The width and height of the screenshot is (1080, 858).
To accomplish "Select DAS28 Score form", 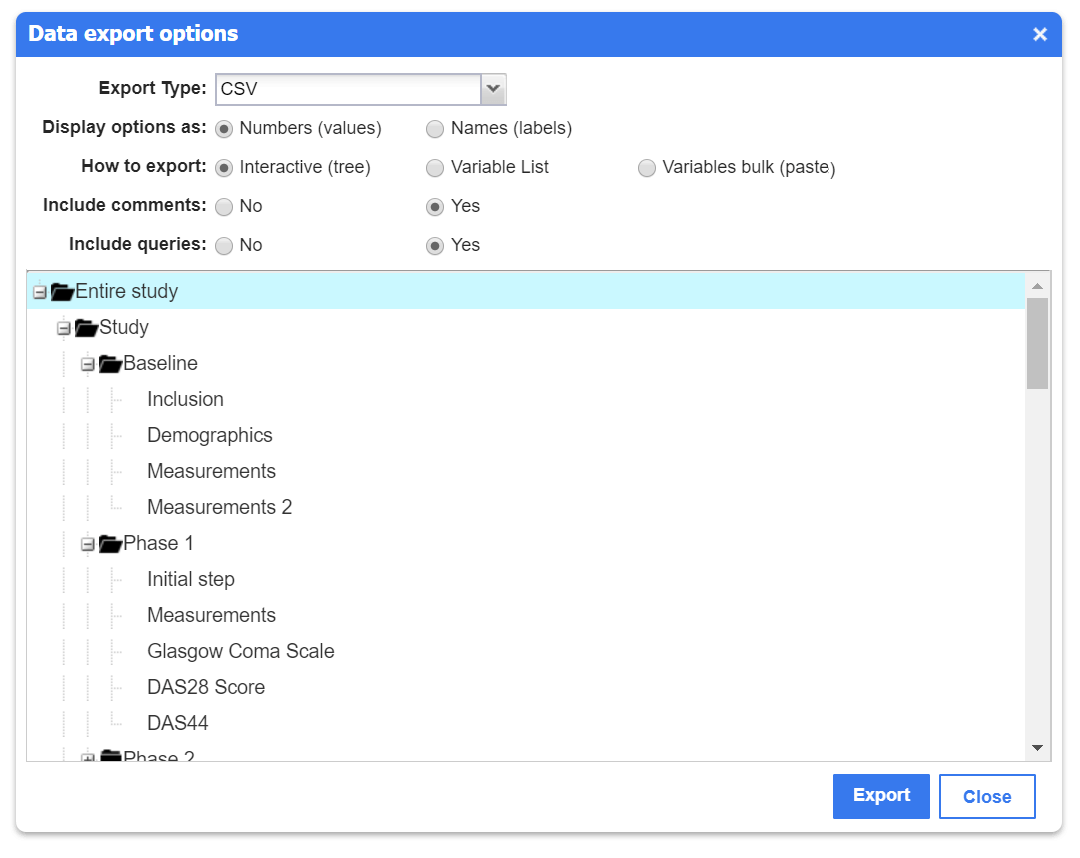I will point(206,687).
